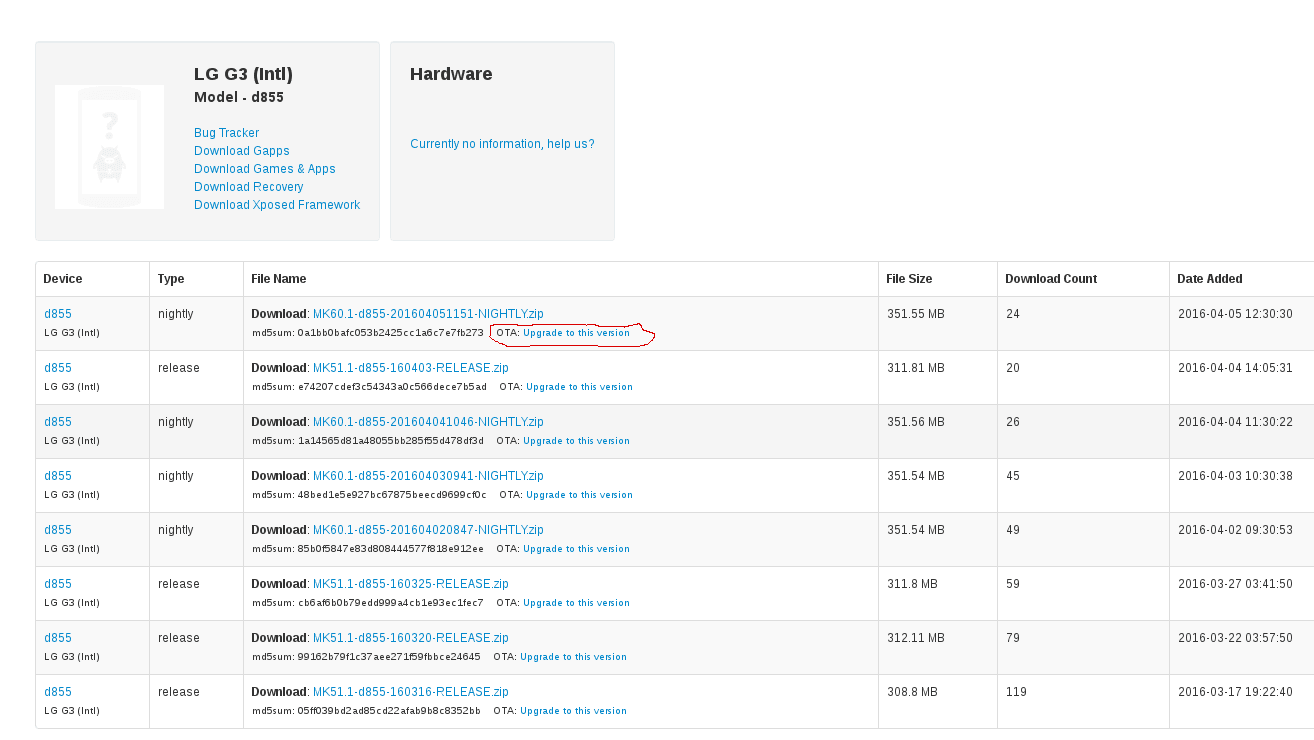This screenshot has height=740, width=1314.
Task: Download MK60.1-d855-201604030941-NIGHTLY.zip
Action: coord(428,476)
